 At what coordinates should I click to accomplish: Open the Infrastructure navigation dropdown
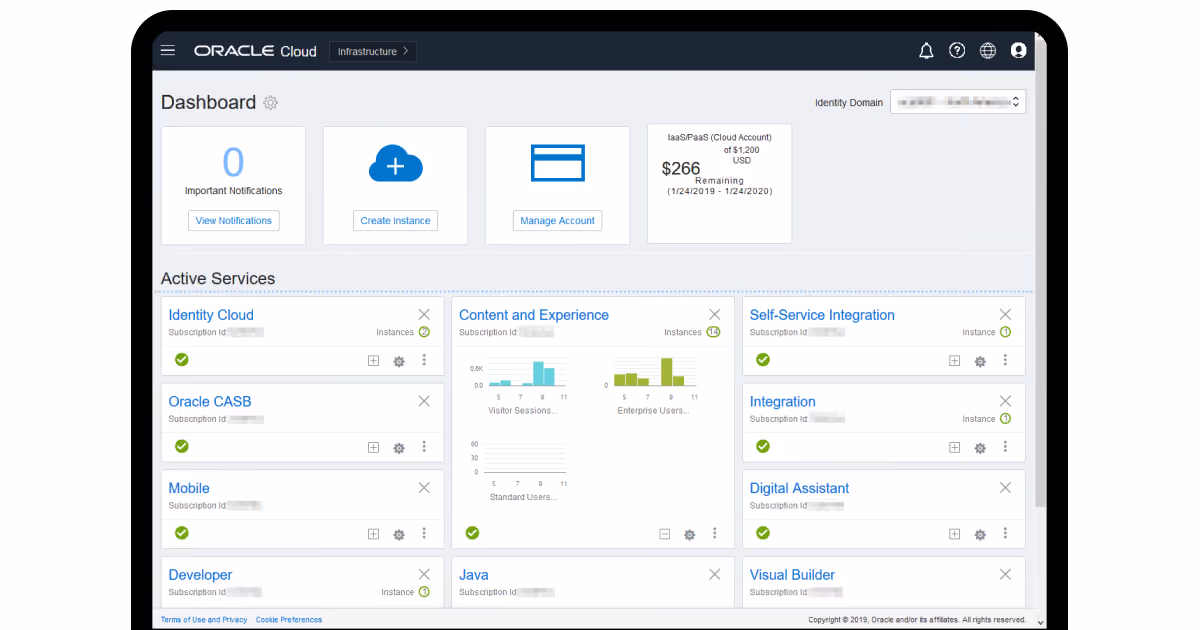coord(373,51)
